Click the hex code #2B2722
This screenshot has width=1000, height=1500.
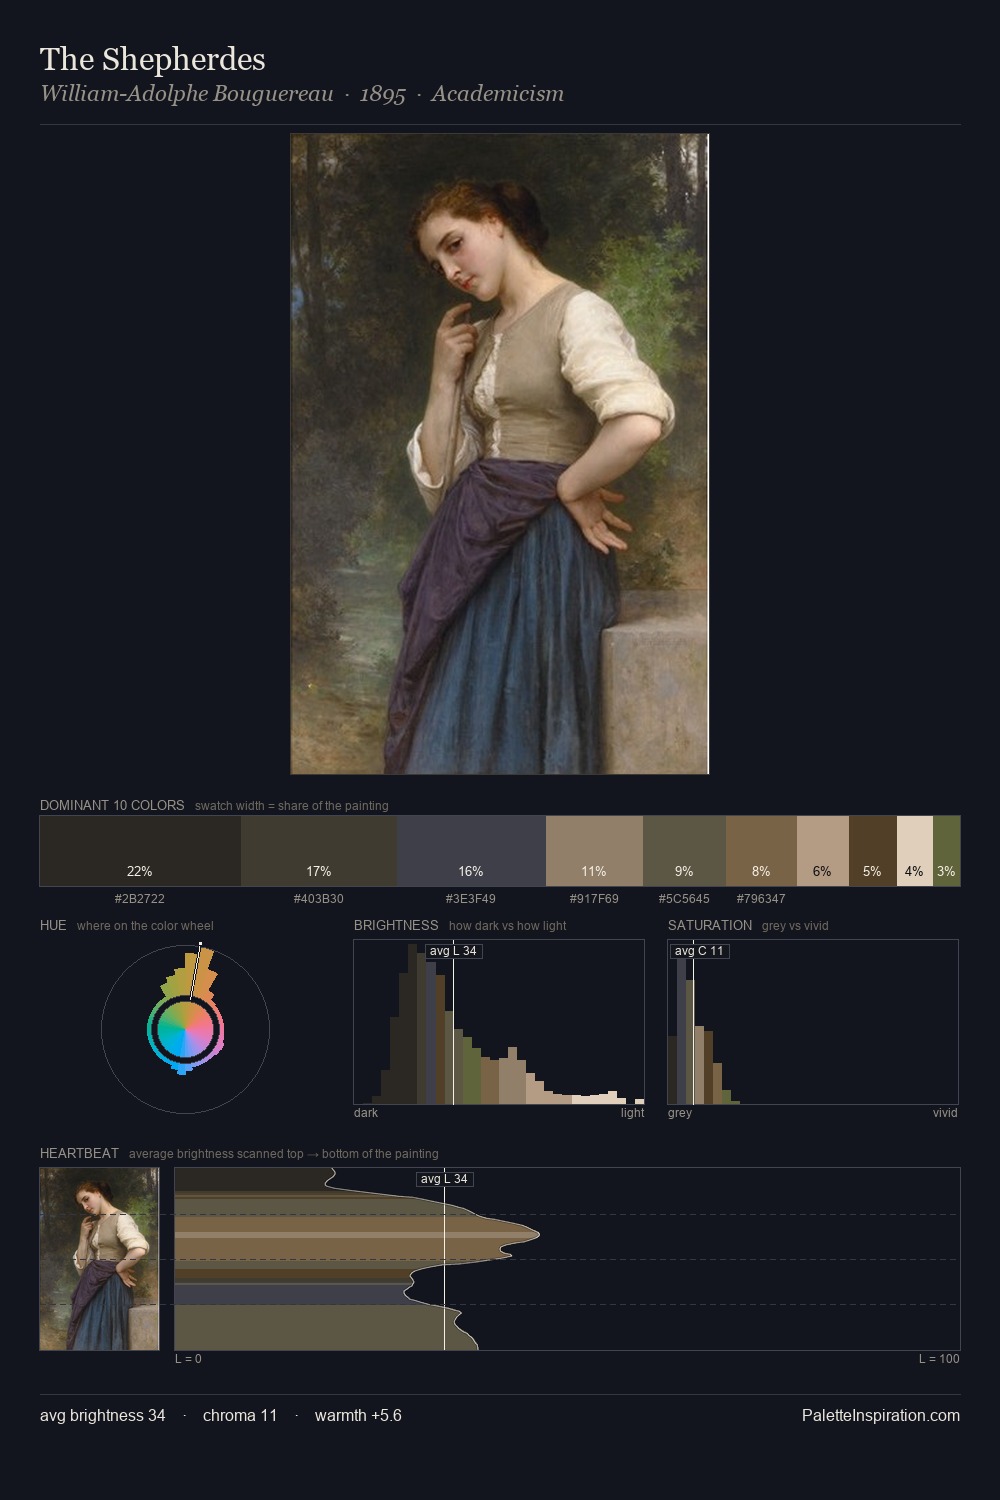tap(140, 898)
